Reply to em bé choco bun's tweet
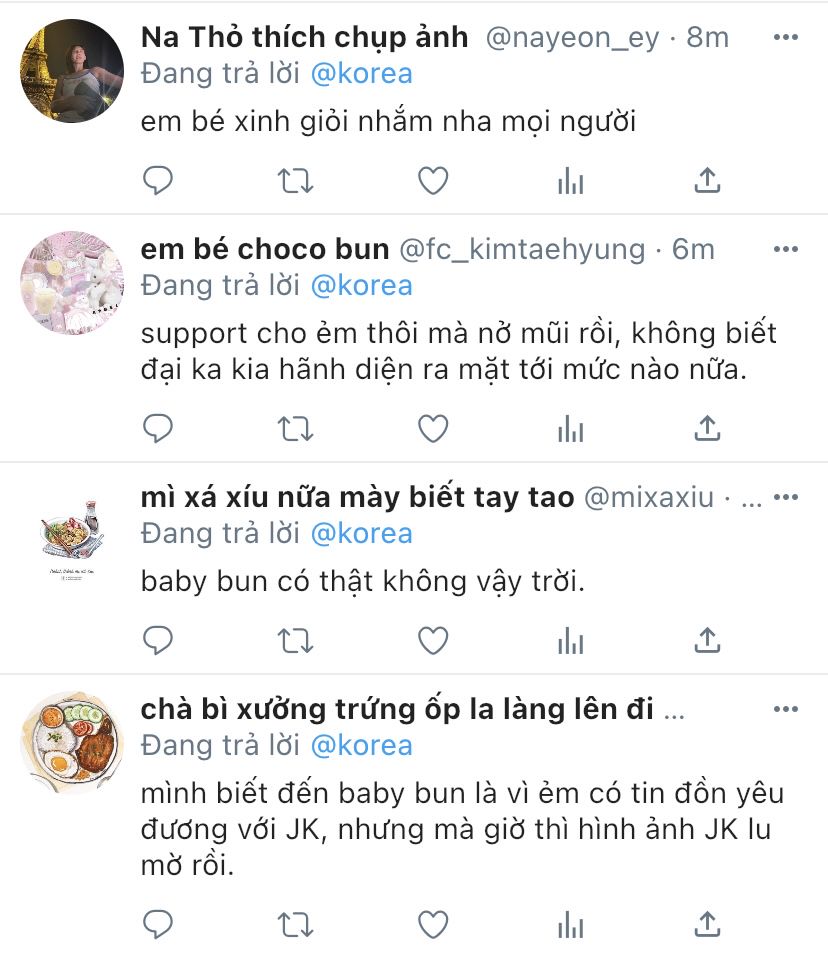 click(158, 429)
